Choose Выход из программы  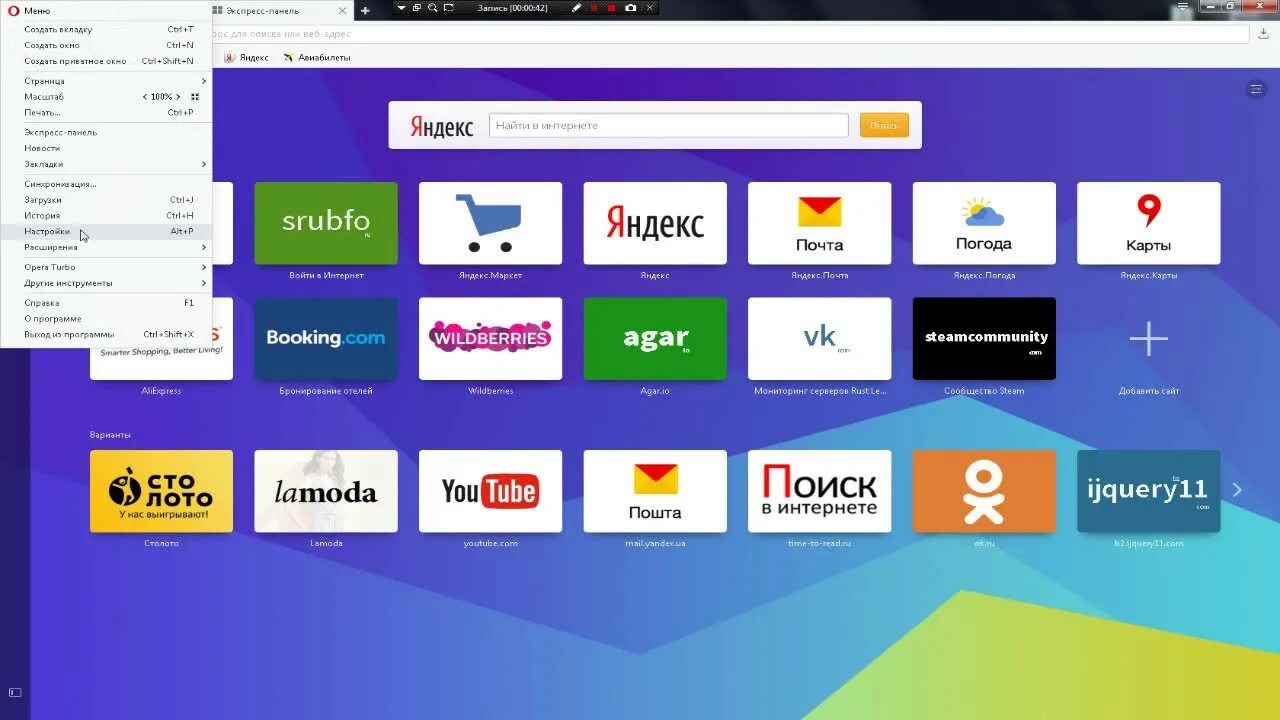point(106,334)
